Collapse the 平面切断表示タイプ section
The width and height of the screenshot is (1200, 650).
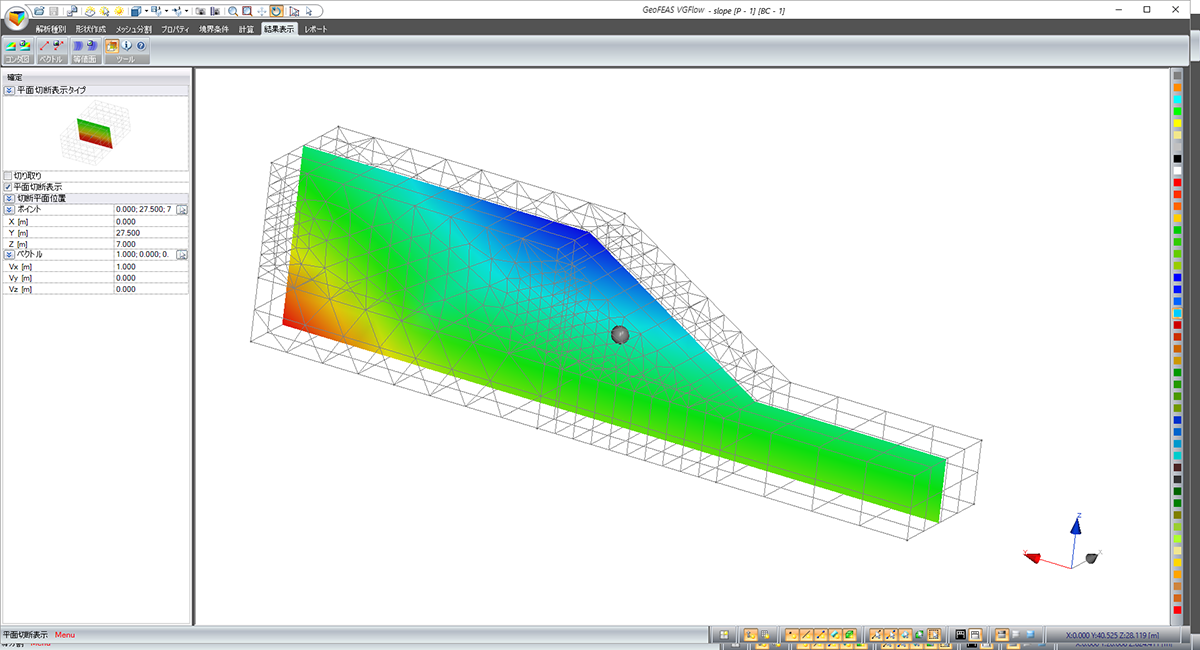[9, 90]
